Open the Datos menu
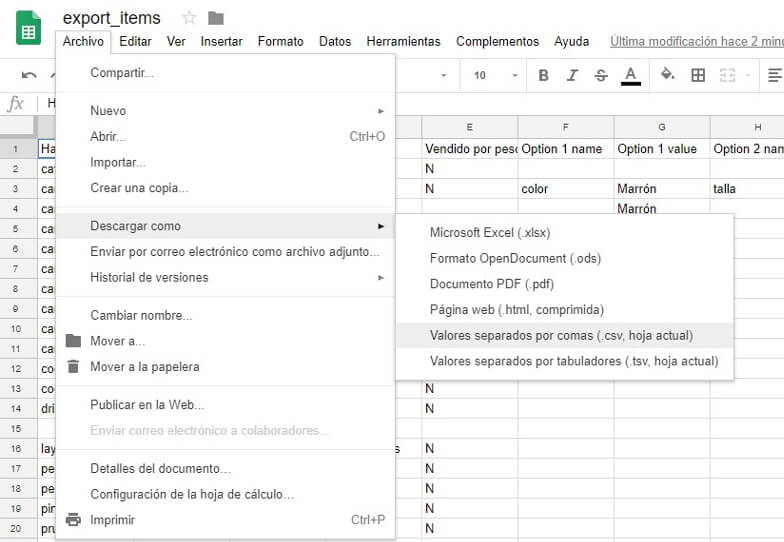Image resolution: width=784 pixels, height=542 pixels. tap(335, 42)
